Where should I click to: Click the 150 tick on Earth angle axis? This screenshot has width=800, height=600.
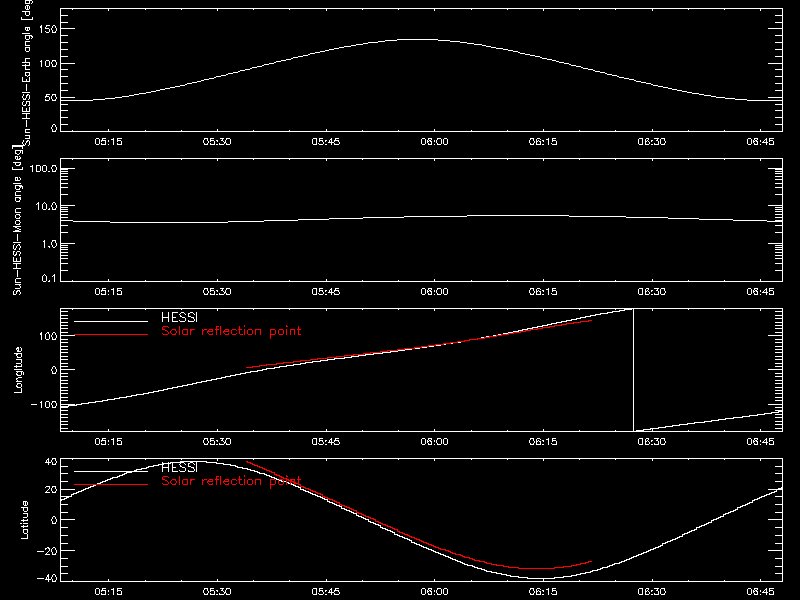[x=47, y=29]
